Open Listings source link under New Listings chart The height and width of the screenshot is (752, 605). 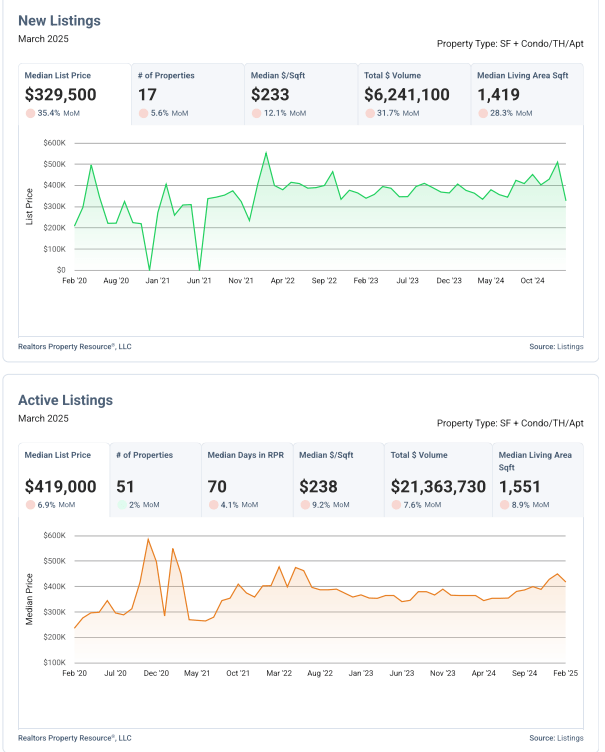tap(570, 347)
